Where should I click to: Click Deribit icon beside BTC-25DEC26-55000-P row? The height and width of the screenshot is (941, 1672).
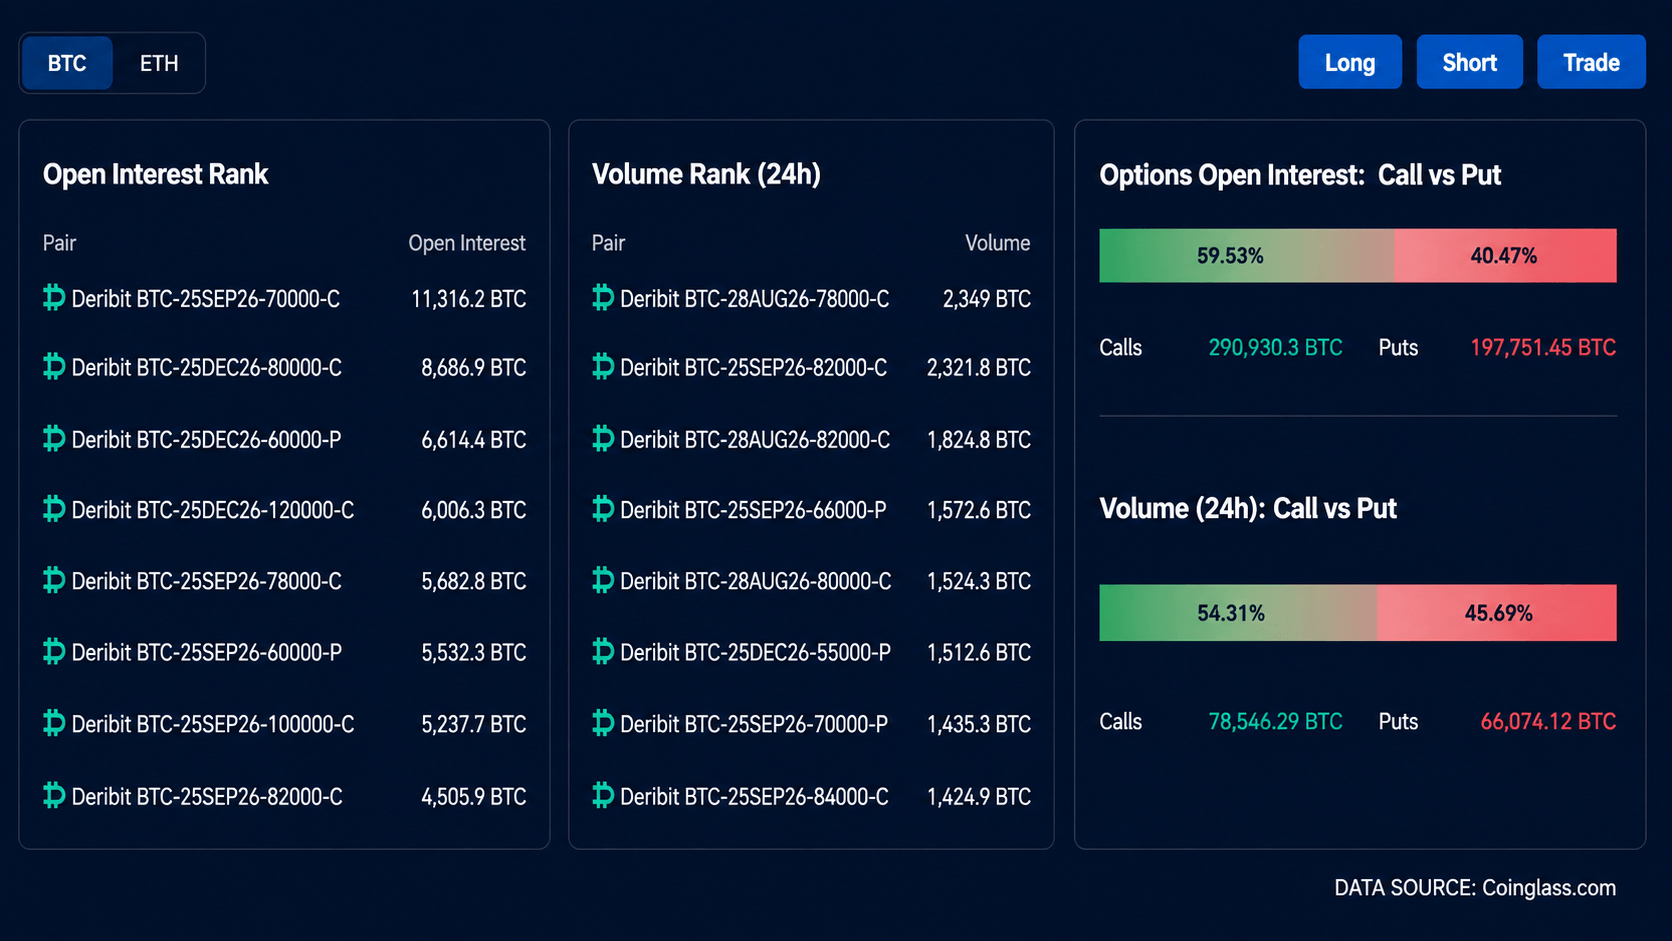[x=603, y=652]
